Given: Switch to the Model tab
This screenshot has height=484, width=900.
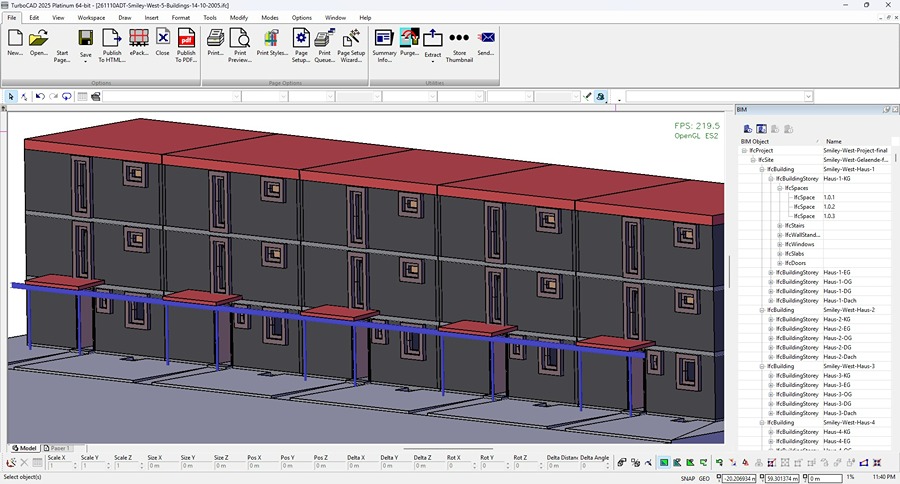Looking at the screenshot, I should click(x=24, y=448).
